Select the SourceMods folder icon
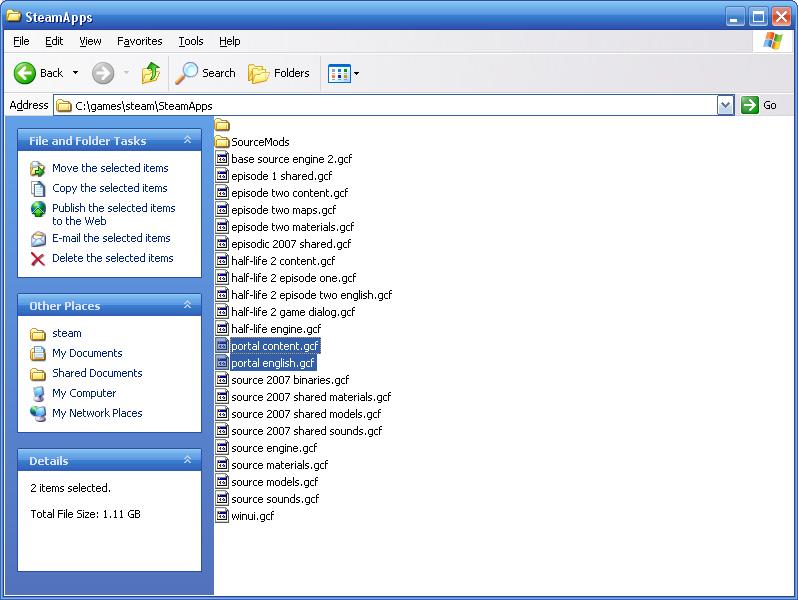 coord(222,141)
